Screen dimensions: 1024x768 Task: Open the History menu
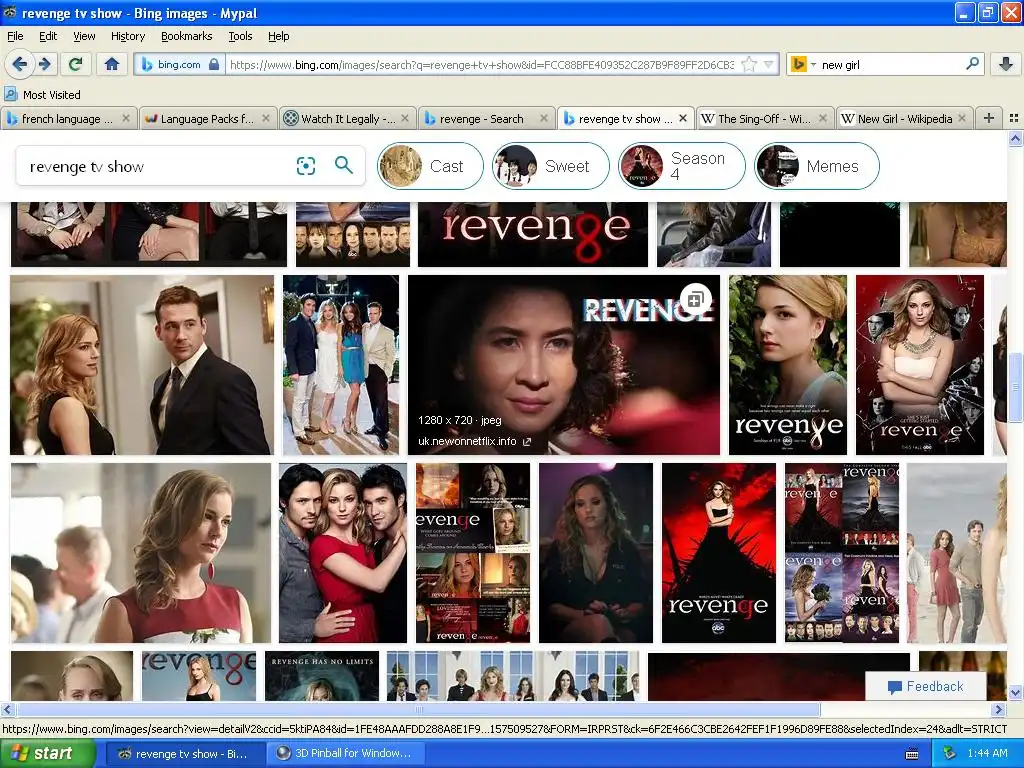tap(128, 36)
